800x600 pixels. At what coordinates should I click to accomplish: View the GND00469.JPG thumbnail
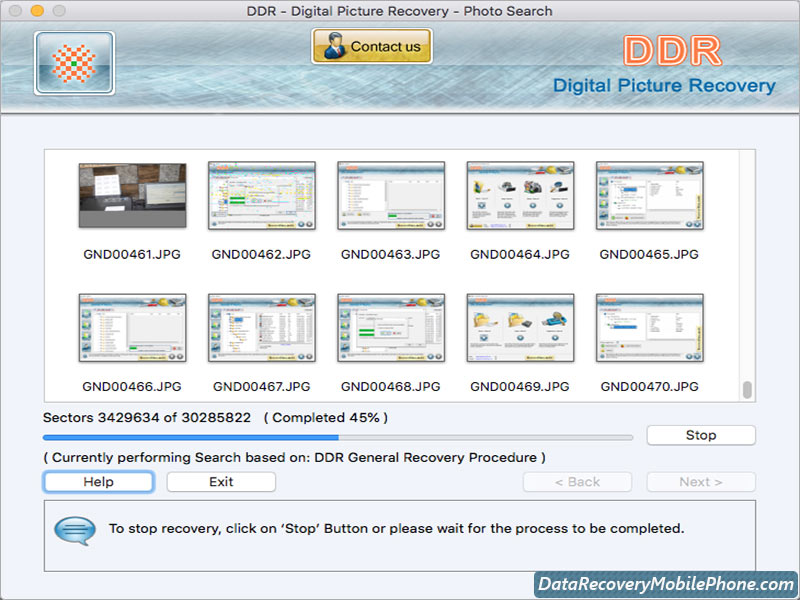click(x=519, y=326)
